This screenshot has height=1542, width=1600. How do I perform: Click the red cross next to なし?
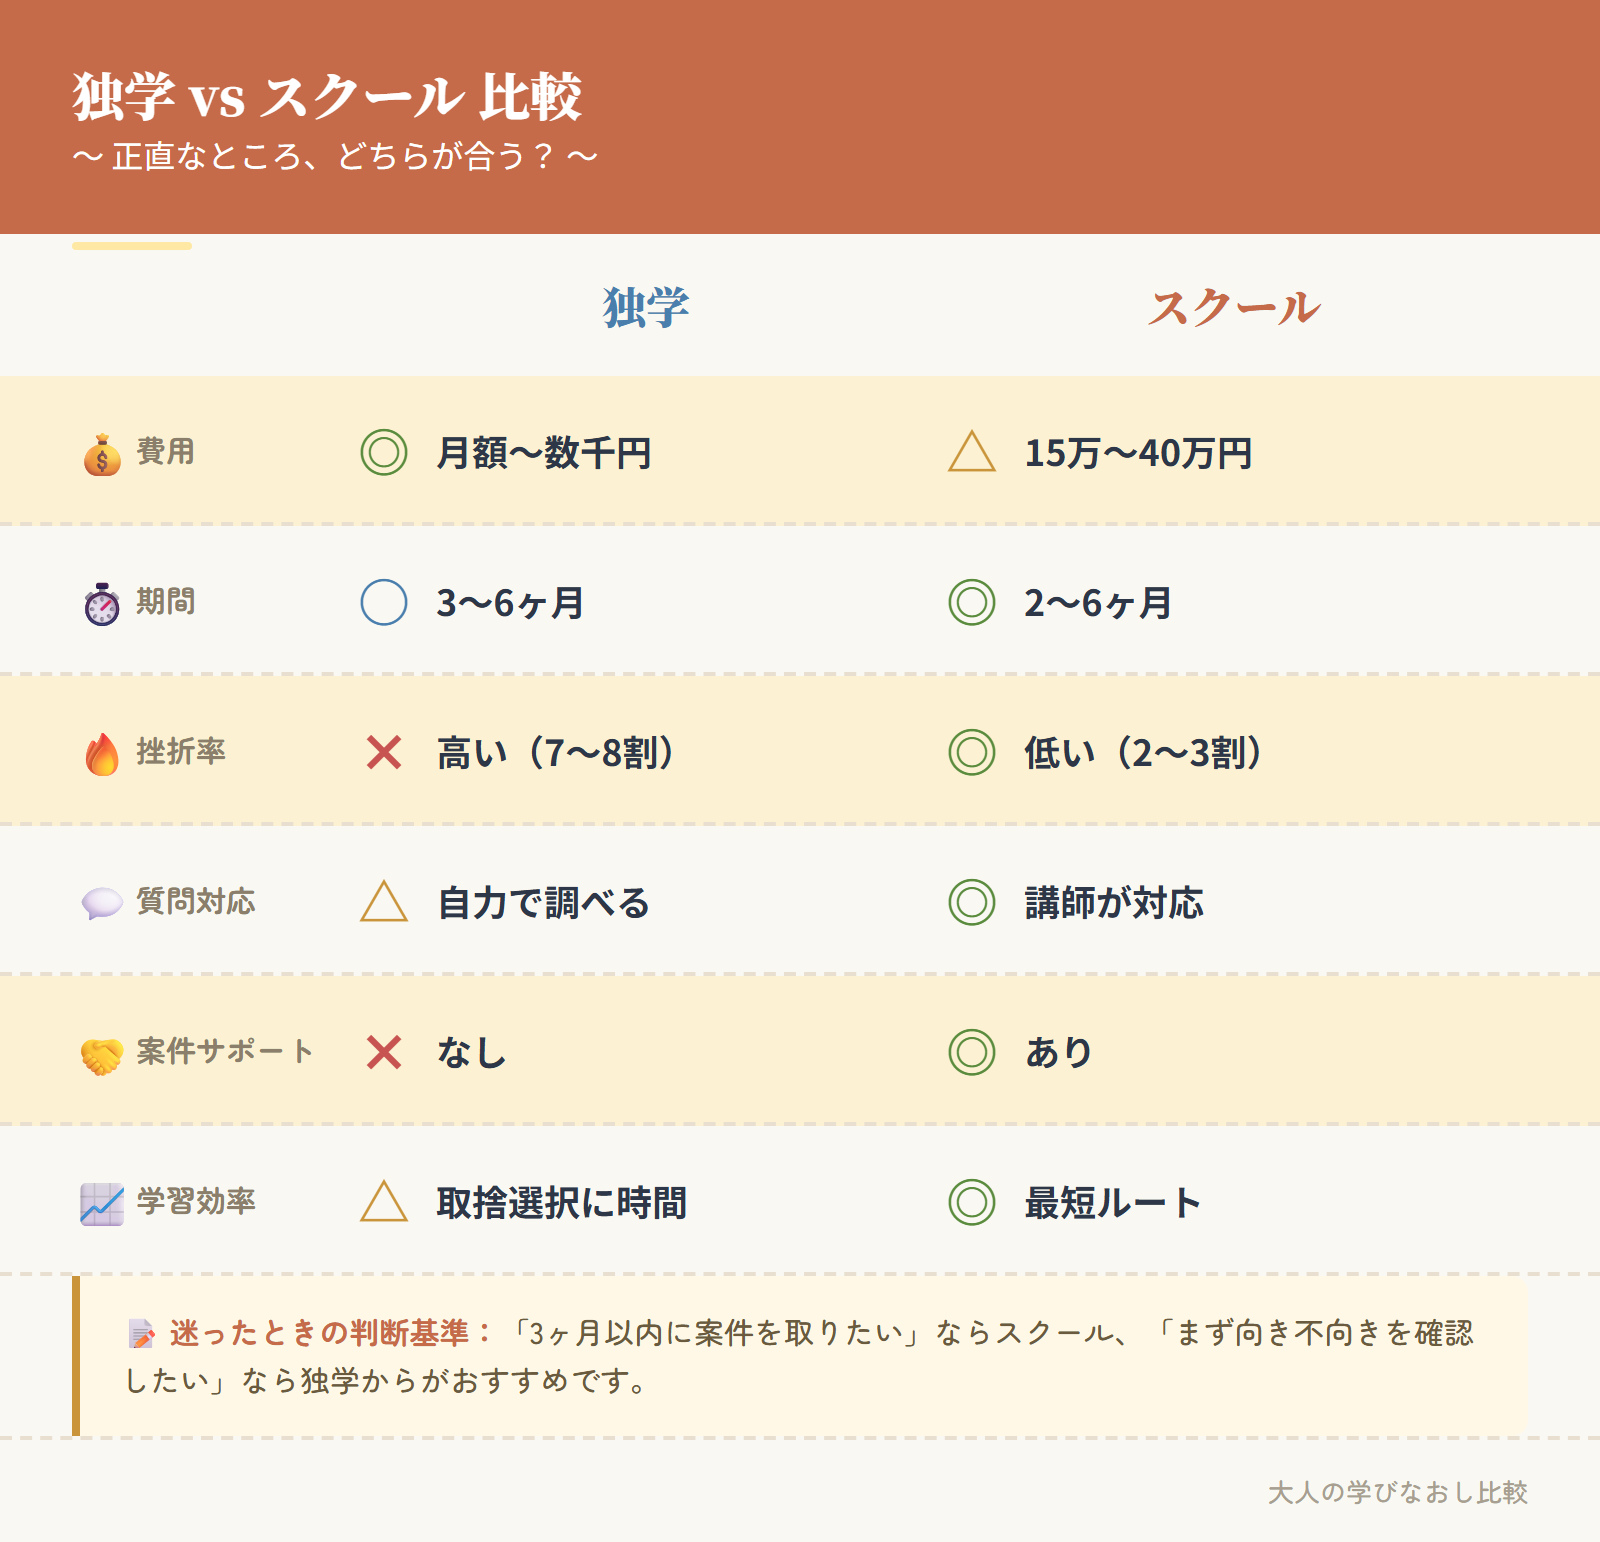(384, 1052)
